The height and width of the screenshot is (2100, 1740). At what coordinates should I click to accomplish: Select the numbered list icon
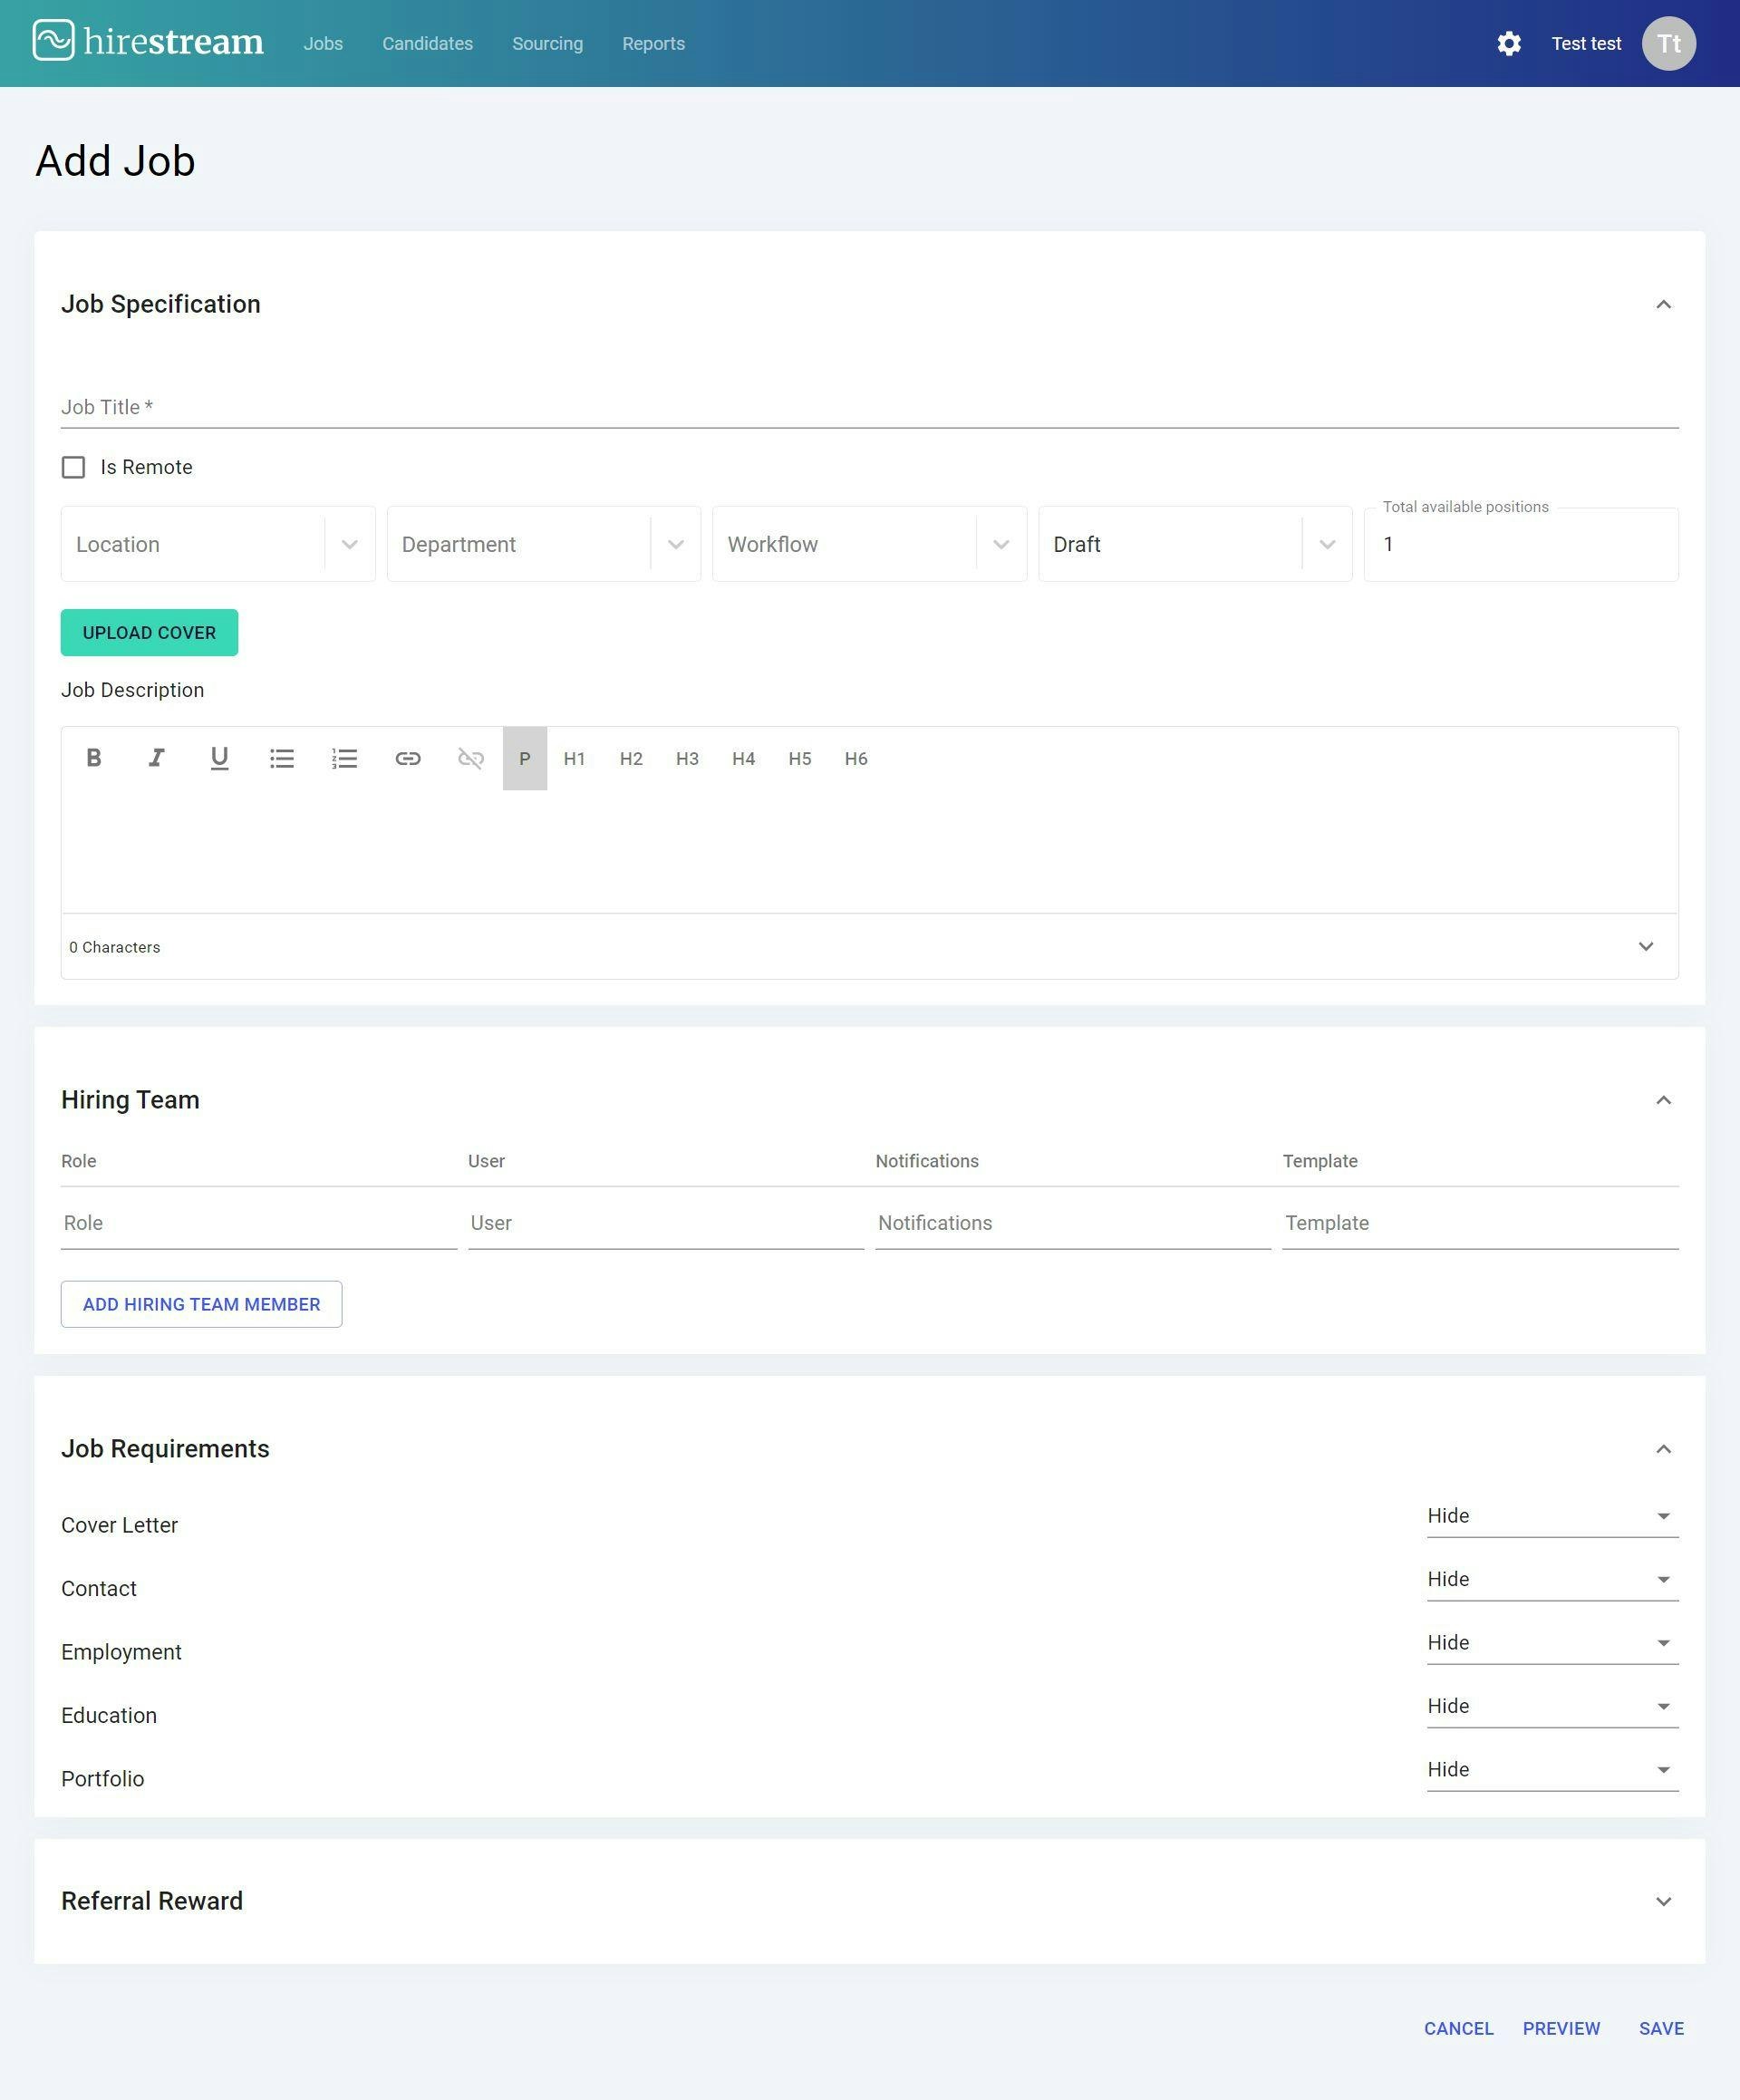[344, 758]
